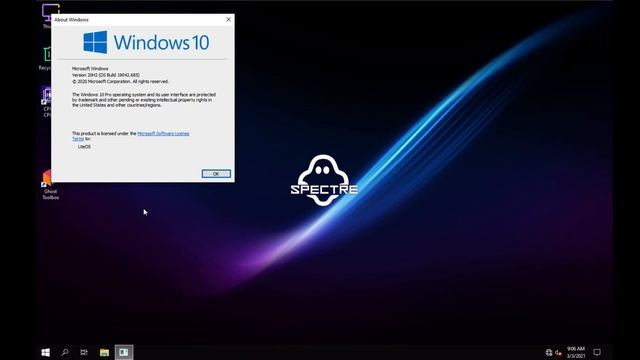Open the Microsoft Software License Terms link
Viewport: 640px width, 360px height.
163,133
